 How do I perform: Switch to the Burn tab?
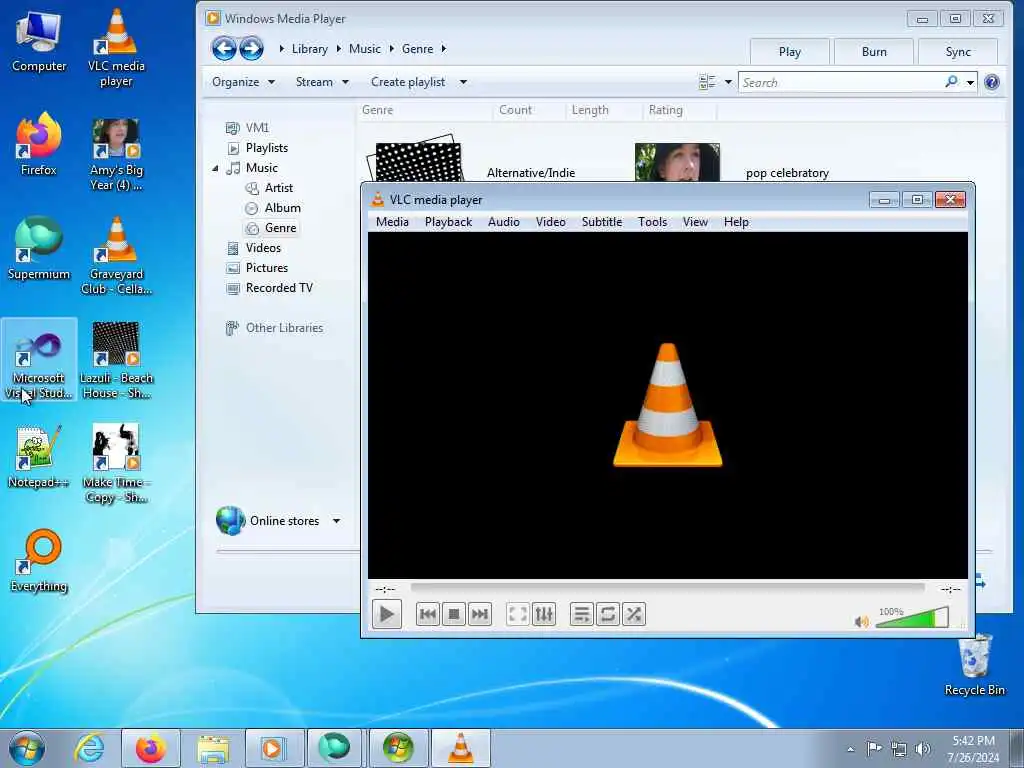click(x=874, y=52)
